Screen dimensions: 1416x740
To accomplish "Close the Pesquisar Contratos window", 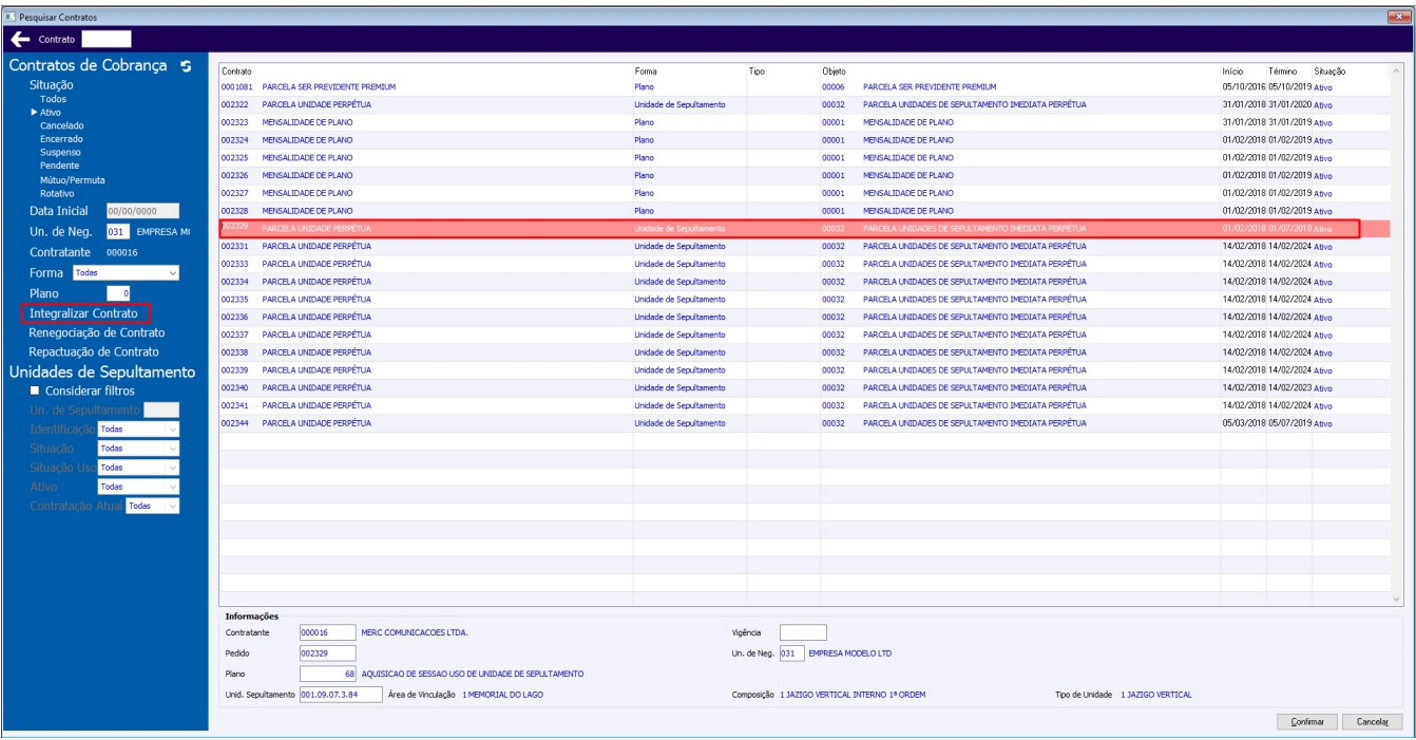I will 1397,17.
